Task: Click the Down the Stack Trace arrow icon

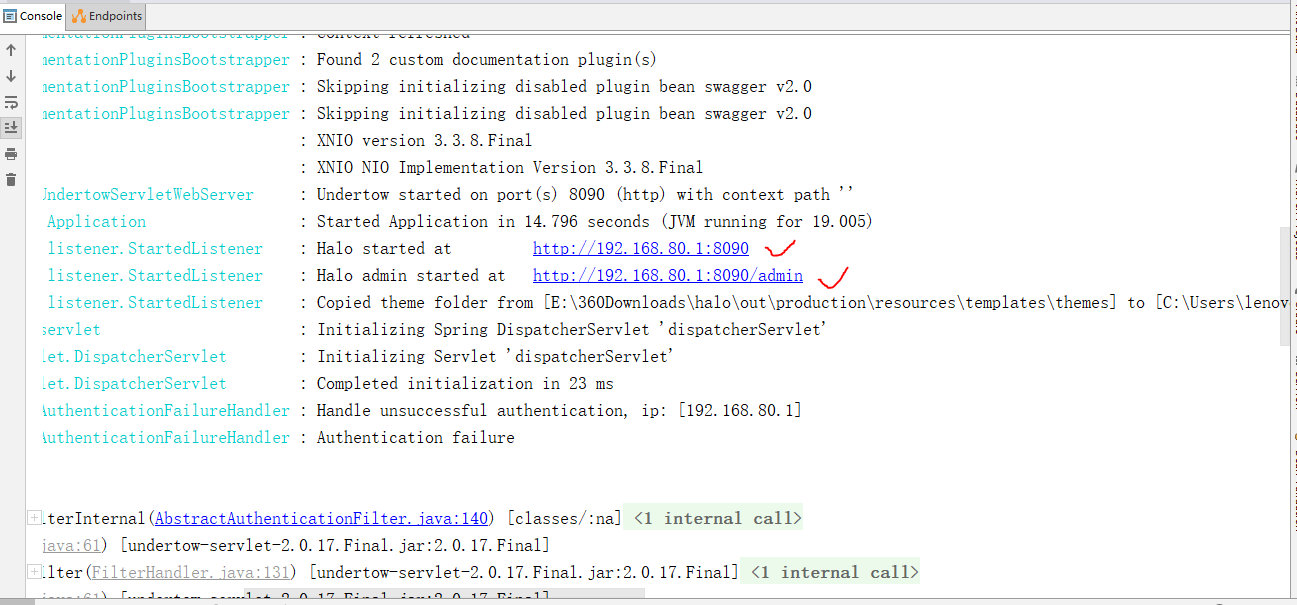Action: pos(10,76)
